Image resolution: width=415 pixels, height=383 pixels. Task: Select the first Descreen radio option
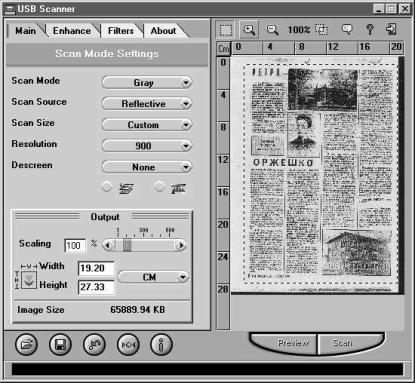pyautogui.click(x=106, y=187)
